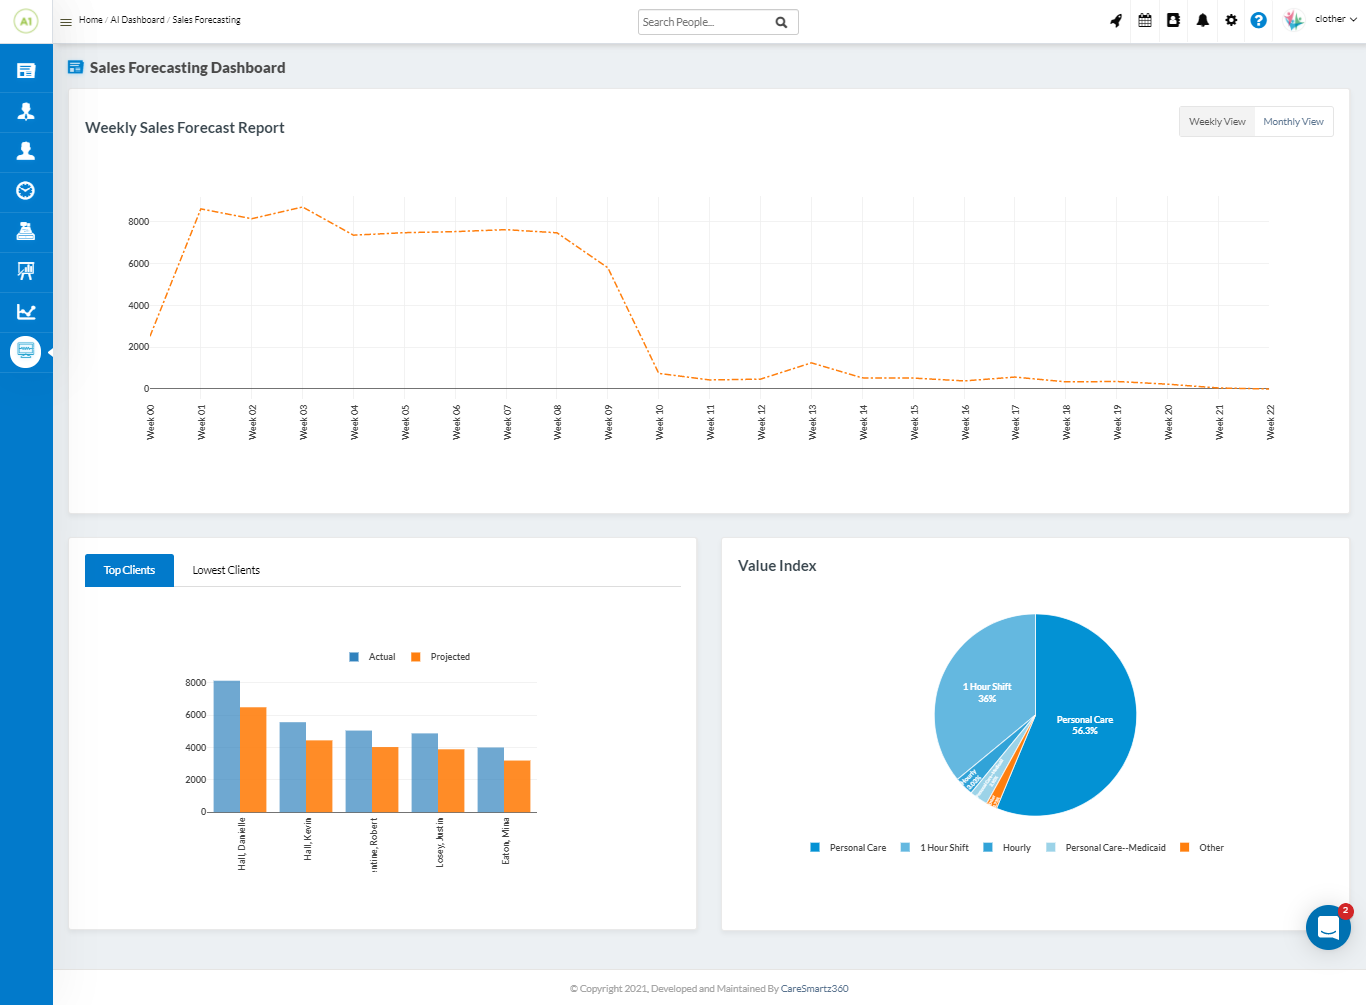
Task: Open the clock scheduling sidebar icon
Action: pos(26,191)
